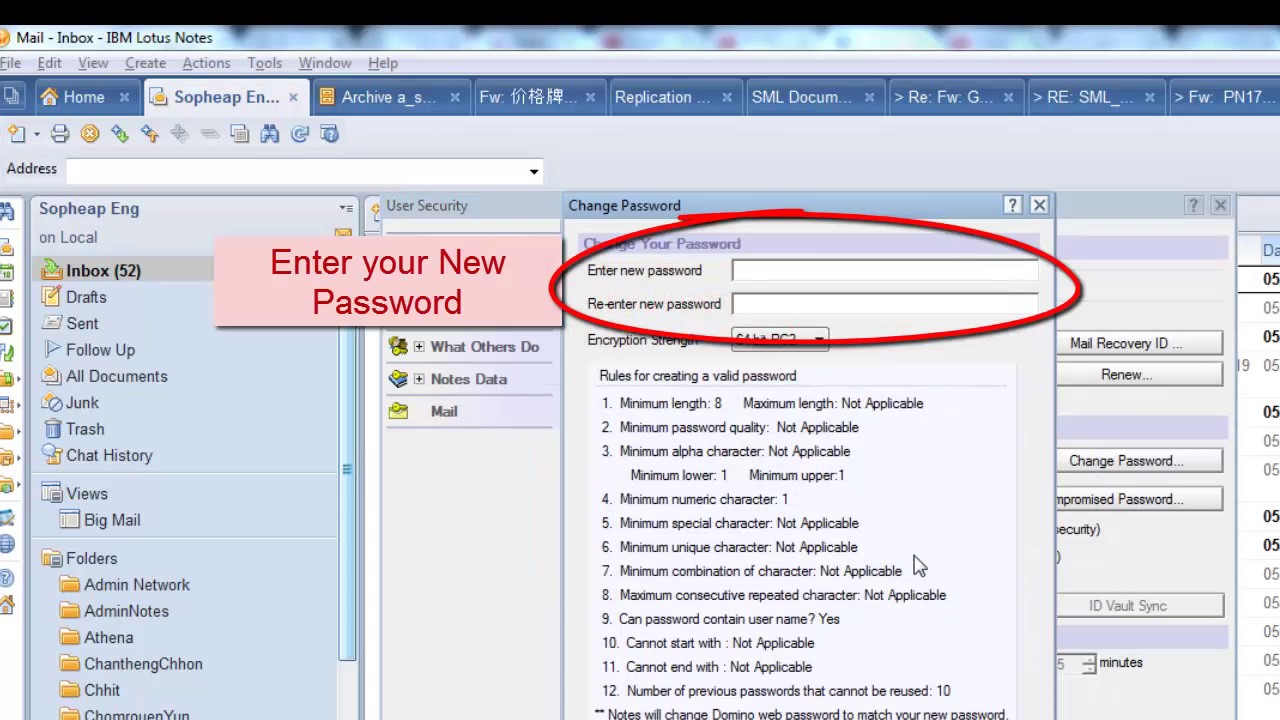The width and height of the screenshot is (1280, 720).
Task: Select Mail in User Security list
Action: tap(444, 411)
